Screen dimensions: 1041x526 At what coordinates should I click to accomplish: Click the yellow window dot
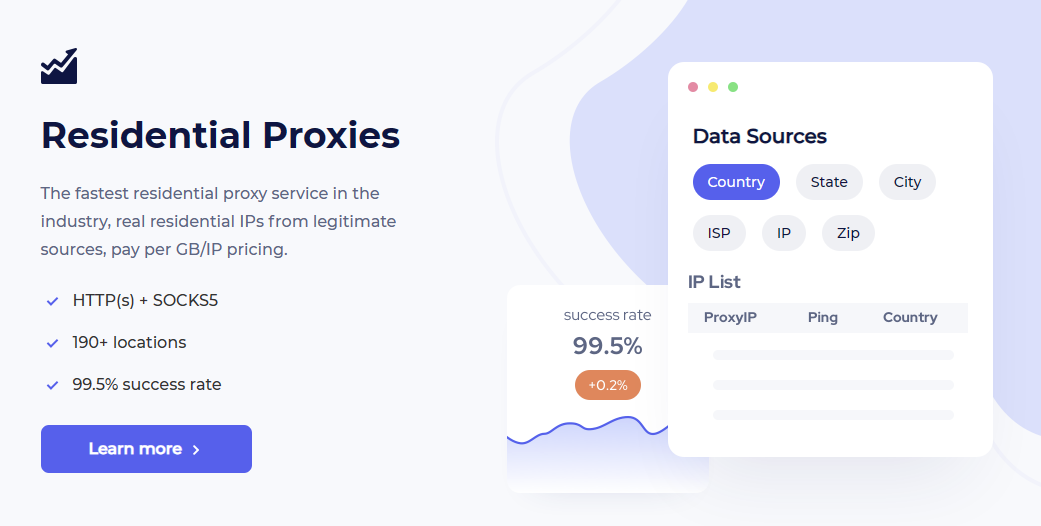tap(713, 87)
